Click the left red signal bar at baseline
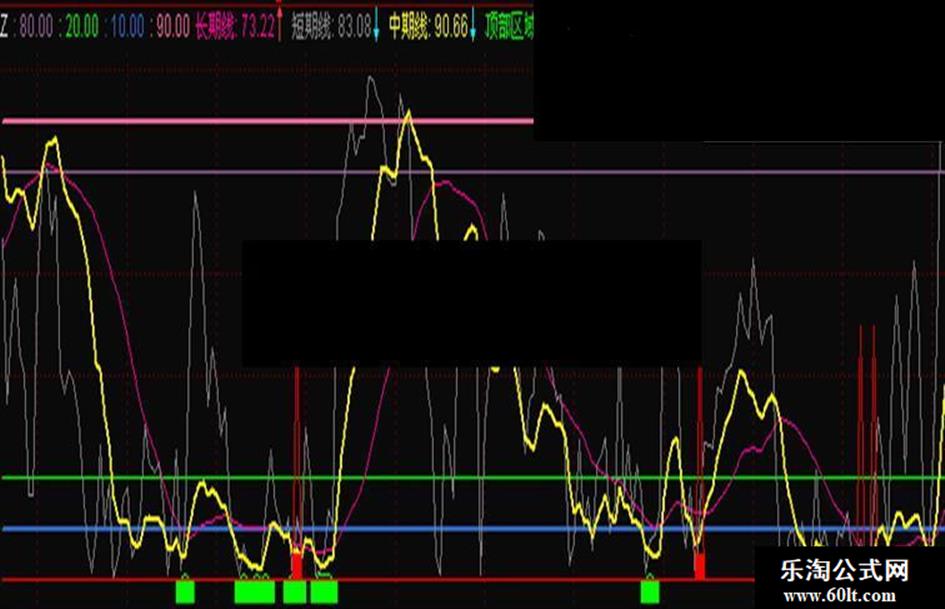 coord(297,565)
